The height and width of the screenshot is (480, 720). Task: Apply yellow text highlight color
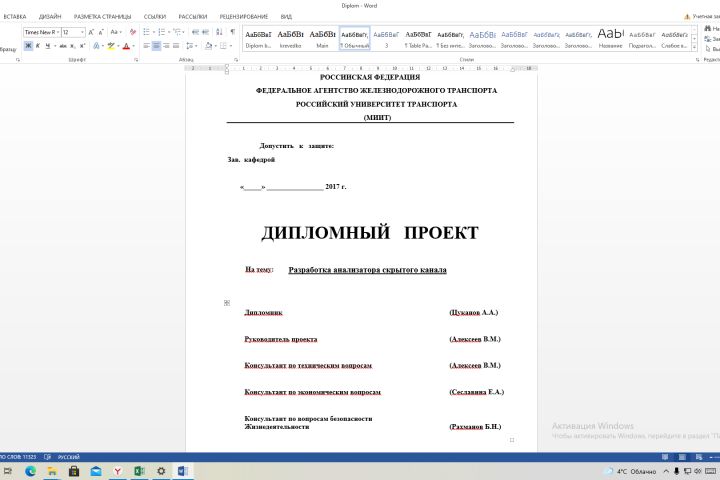111,45
